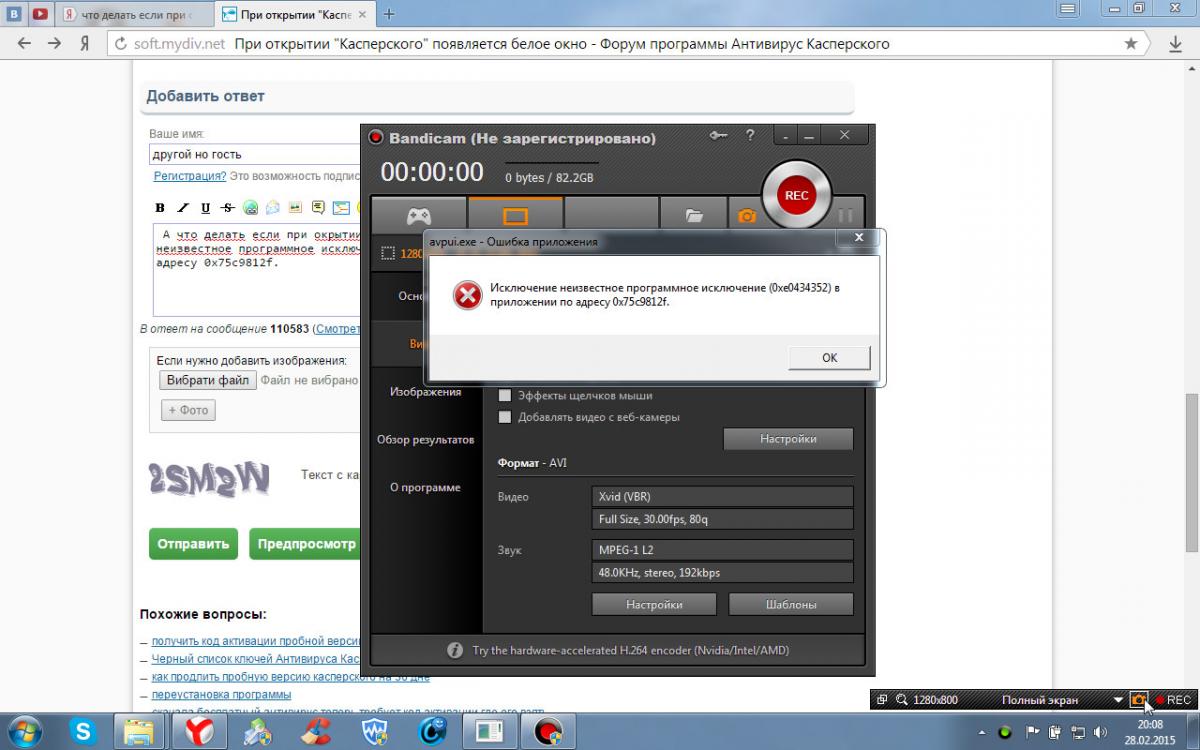Open Windows Start button
Screen dimensions: 1200x750
tap(23, 731)
